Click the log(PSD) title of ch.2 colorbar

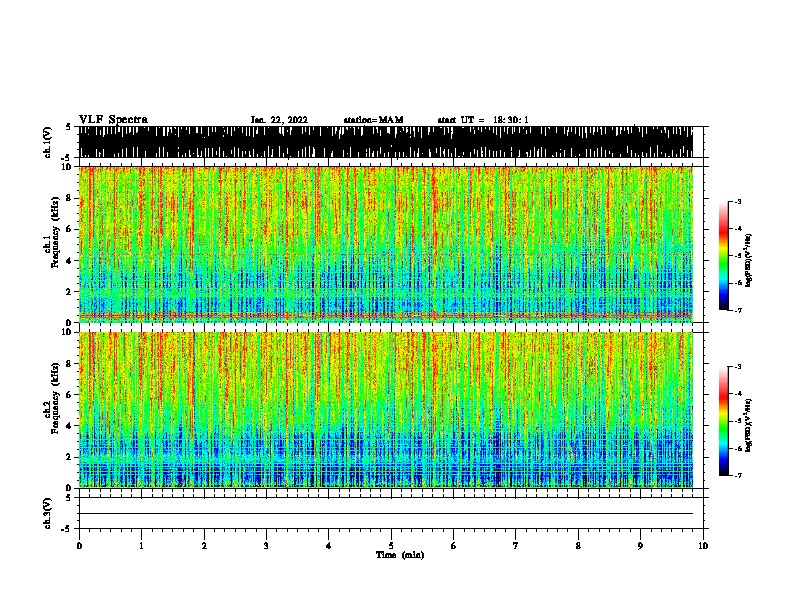(749, 425)
